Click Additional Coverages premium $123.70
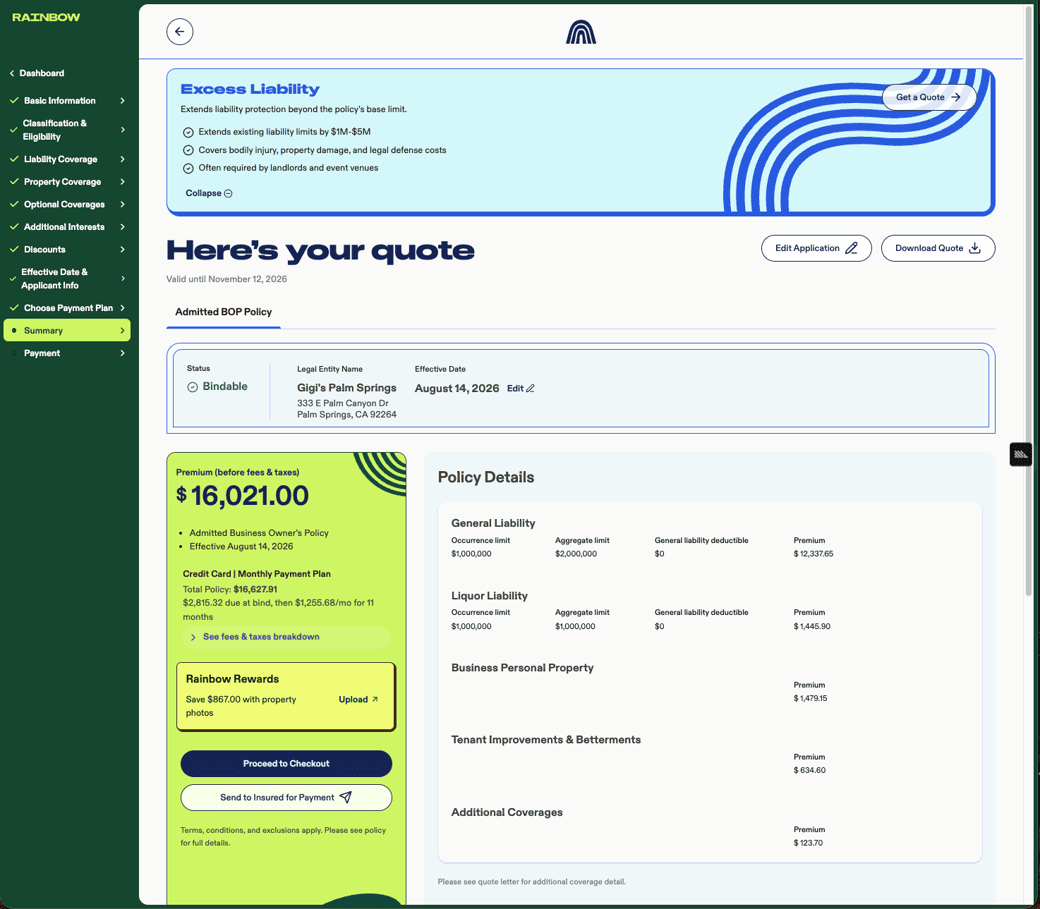Viewport: 1040px width, 909px height. tap(808, 843)
